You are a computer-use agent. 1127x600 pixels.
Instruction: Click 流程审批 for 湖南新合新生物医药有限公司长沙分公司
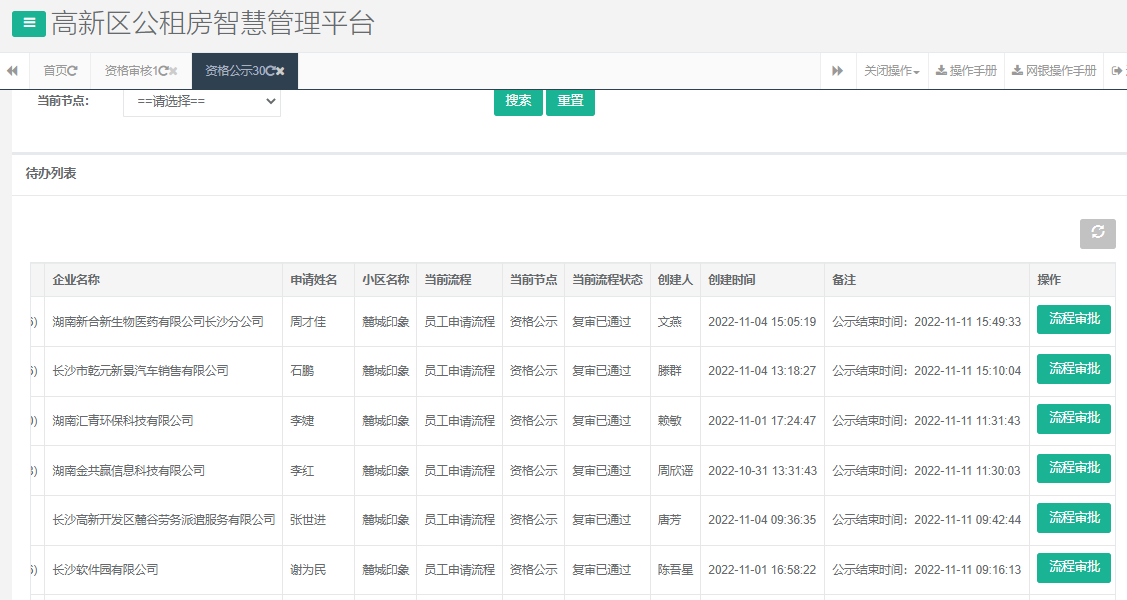(x=1073, y=320)
